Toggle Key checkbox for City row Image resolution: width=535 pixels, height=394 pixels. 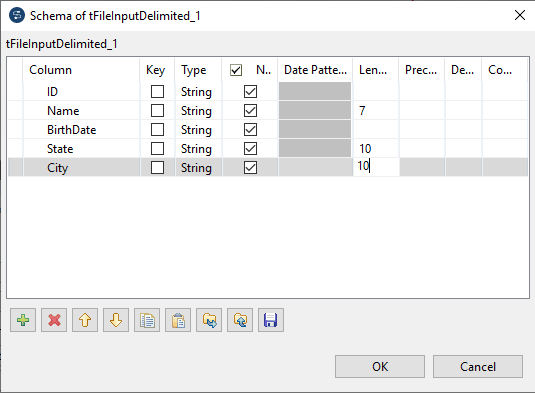(157, 168)
